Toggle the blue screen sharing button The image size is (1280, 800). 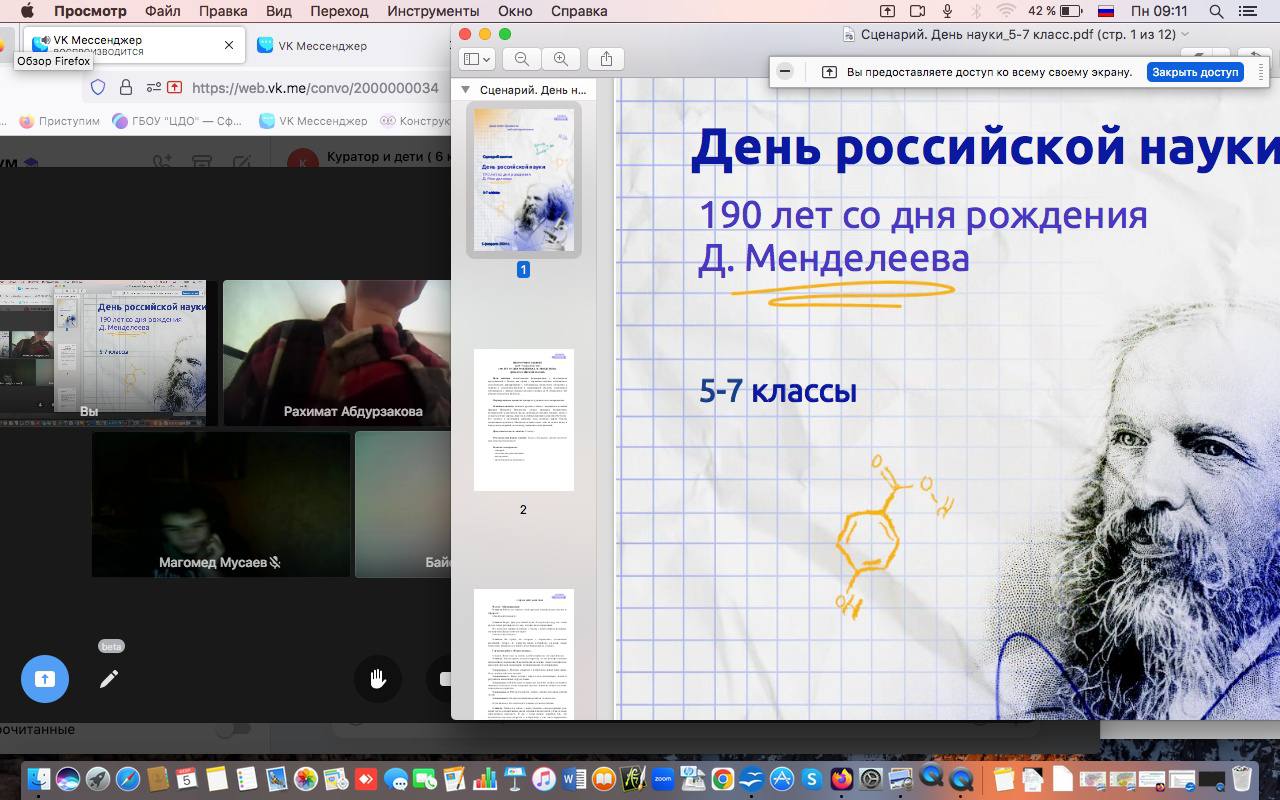pos(45,679)
